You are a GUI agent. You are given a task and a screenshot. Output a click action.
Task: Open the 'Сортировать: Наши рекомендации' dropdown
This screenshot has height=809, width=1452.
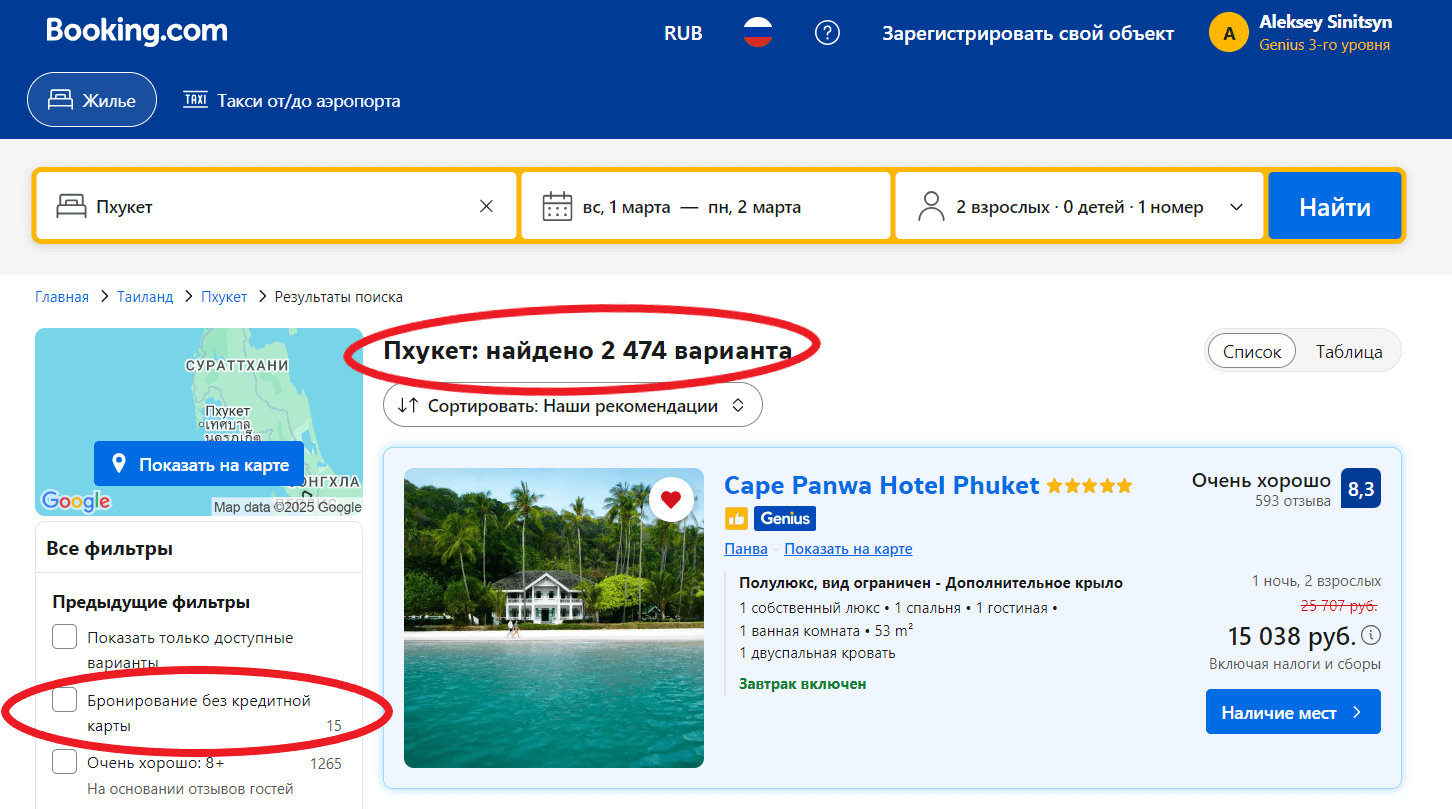(572, 406)
